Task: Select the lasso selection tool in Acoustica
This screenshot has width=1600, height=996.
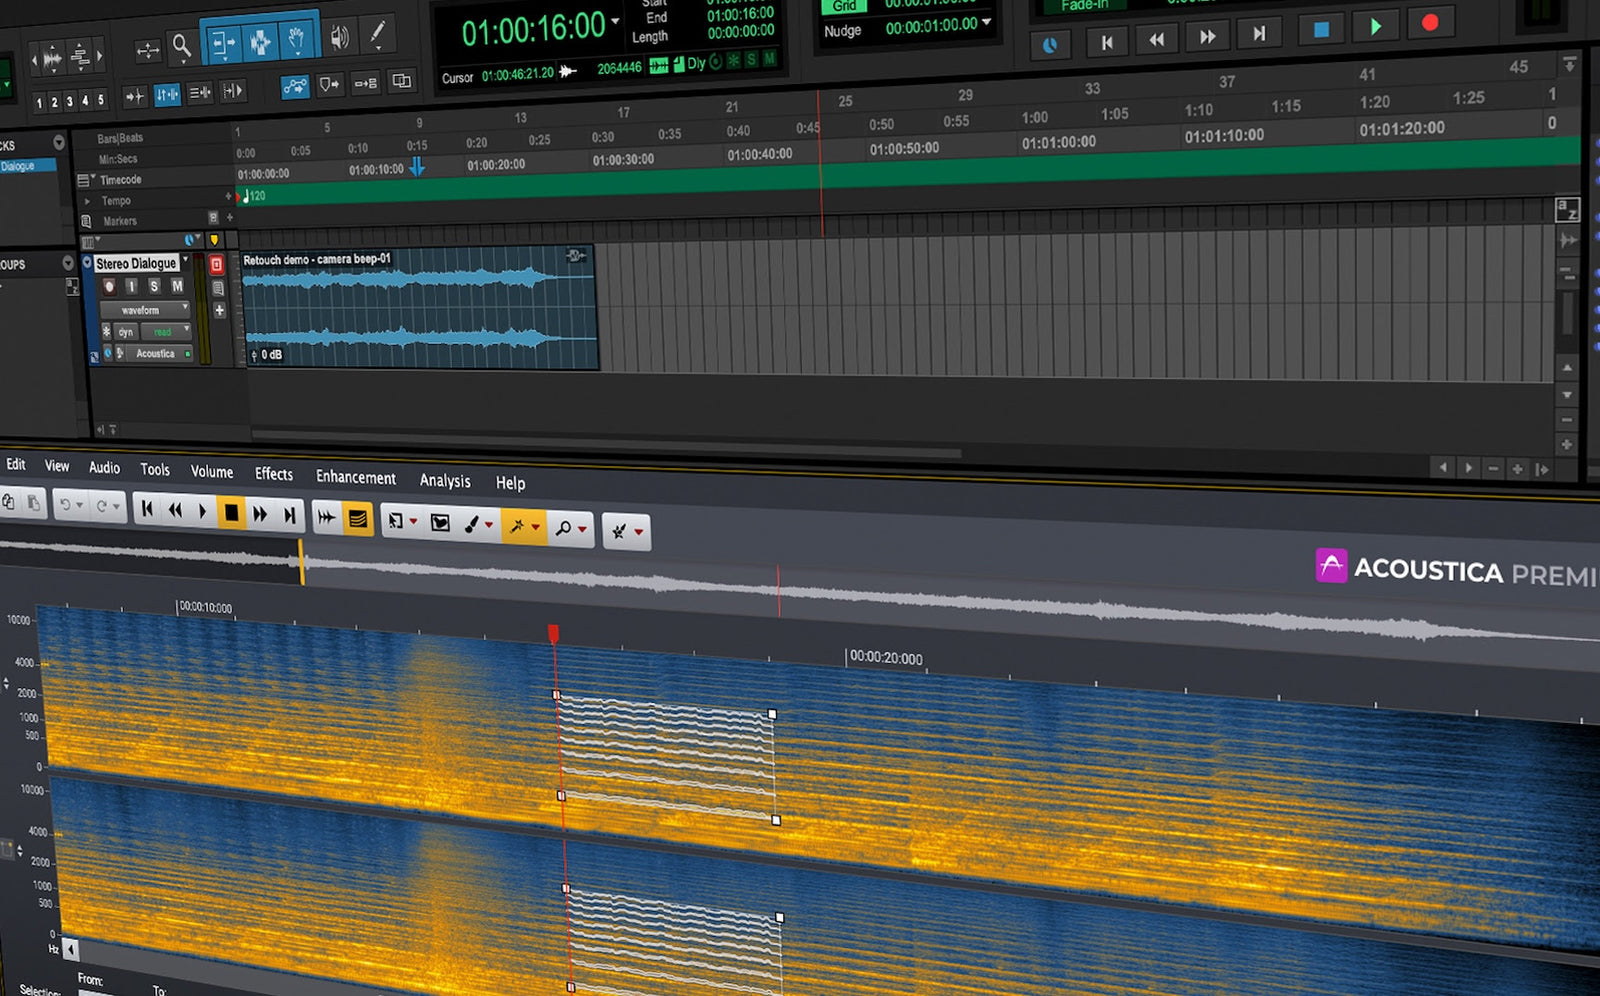Action: (440, 522)
